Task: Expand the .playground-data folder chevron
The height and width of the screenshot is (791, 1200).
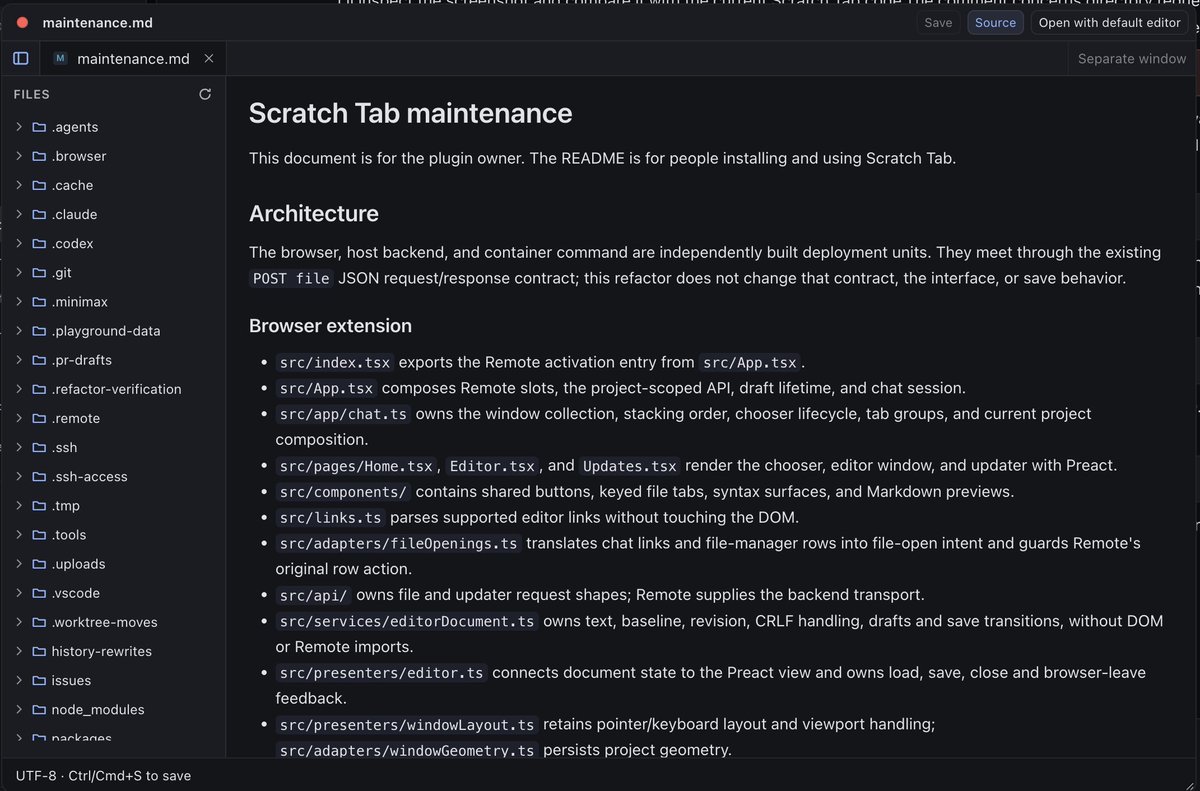Action: pyautogui.click(x=19, y=331)
